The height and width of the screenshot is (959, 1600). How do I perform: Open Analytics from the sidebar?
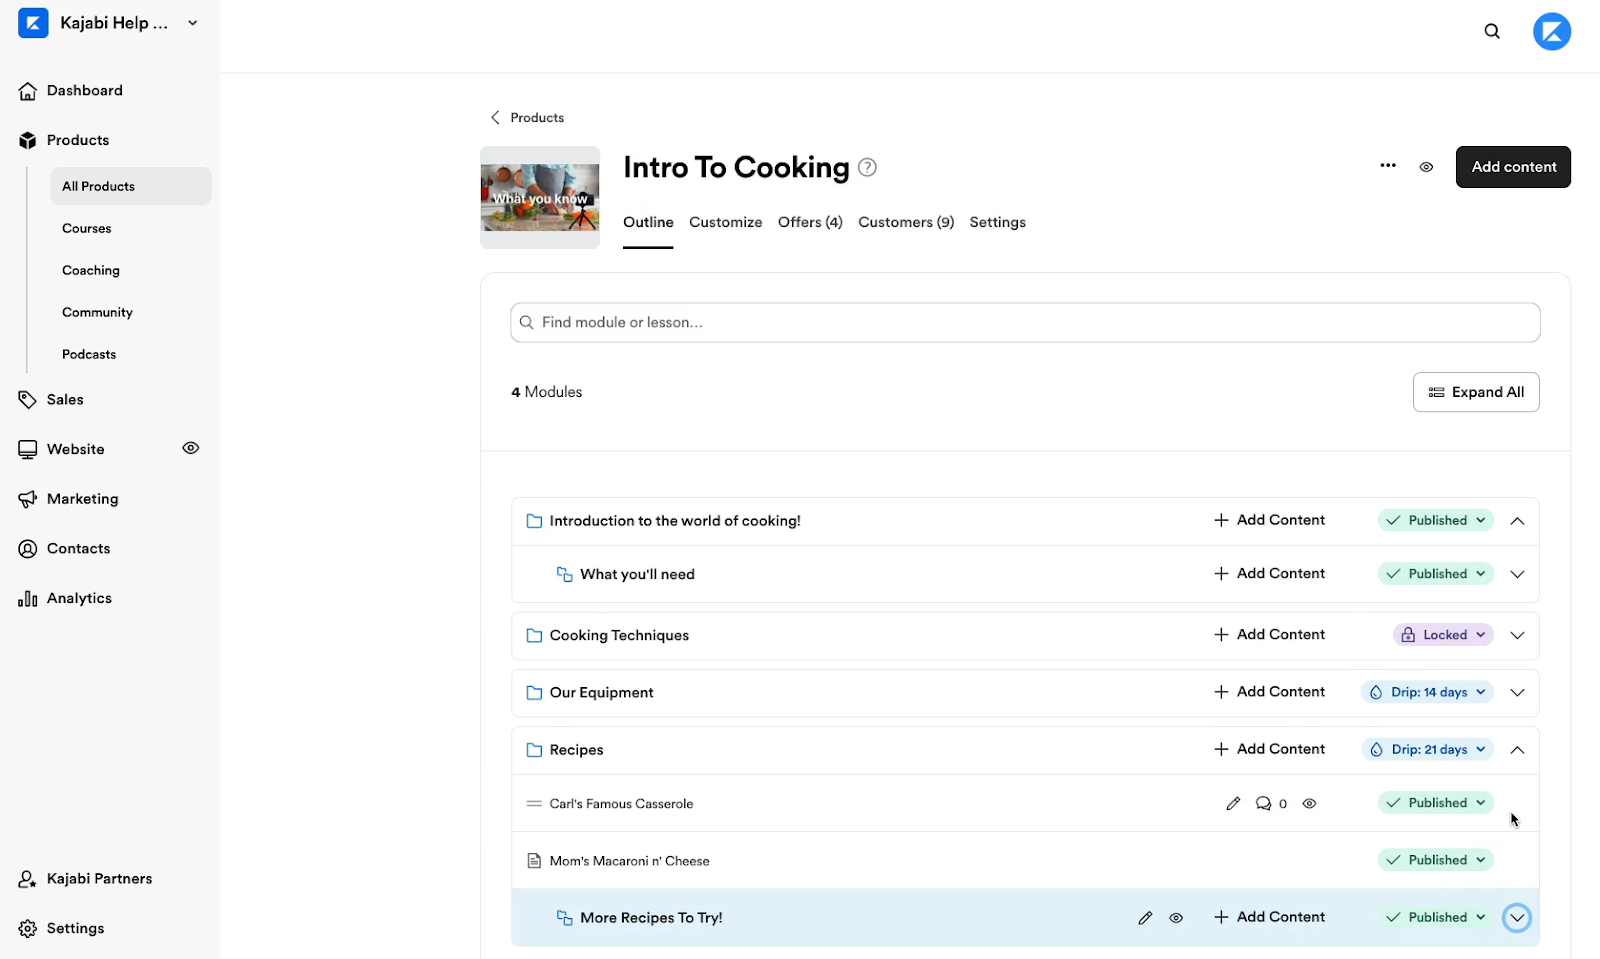79,599
